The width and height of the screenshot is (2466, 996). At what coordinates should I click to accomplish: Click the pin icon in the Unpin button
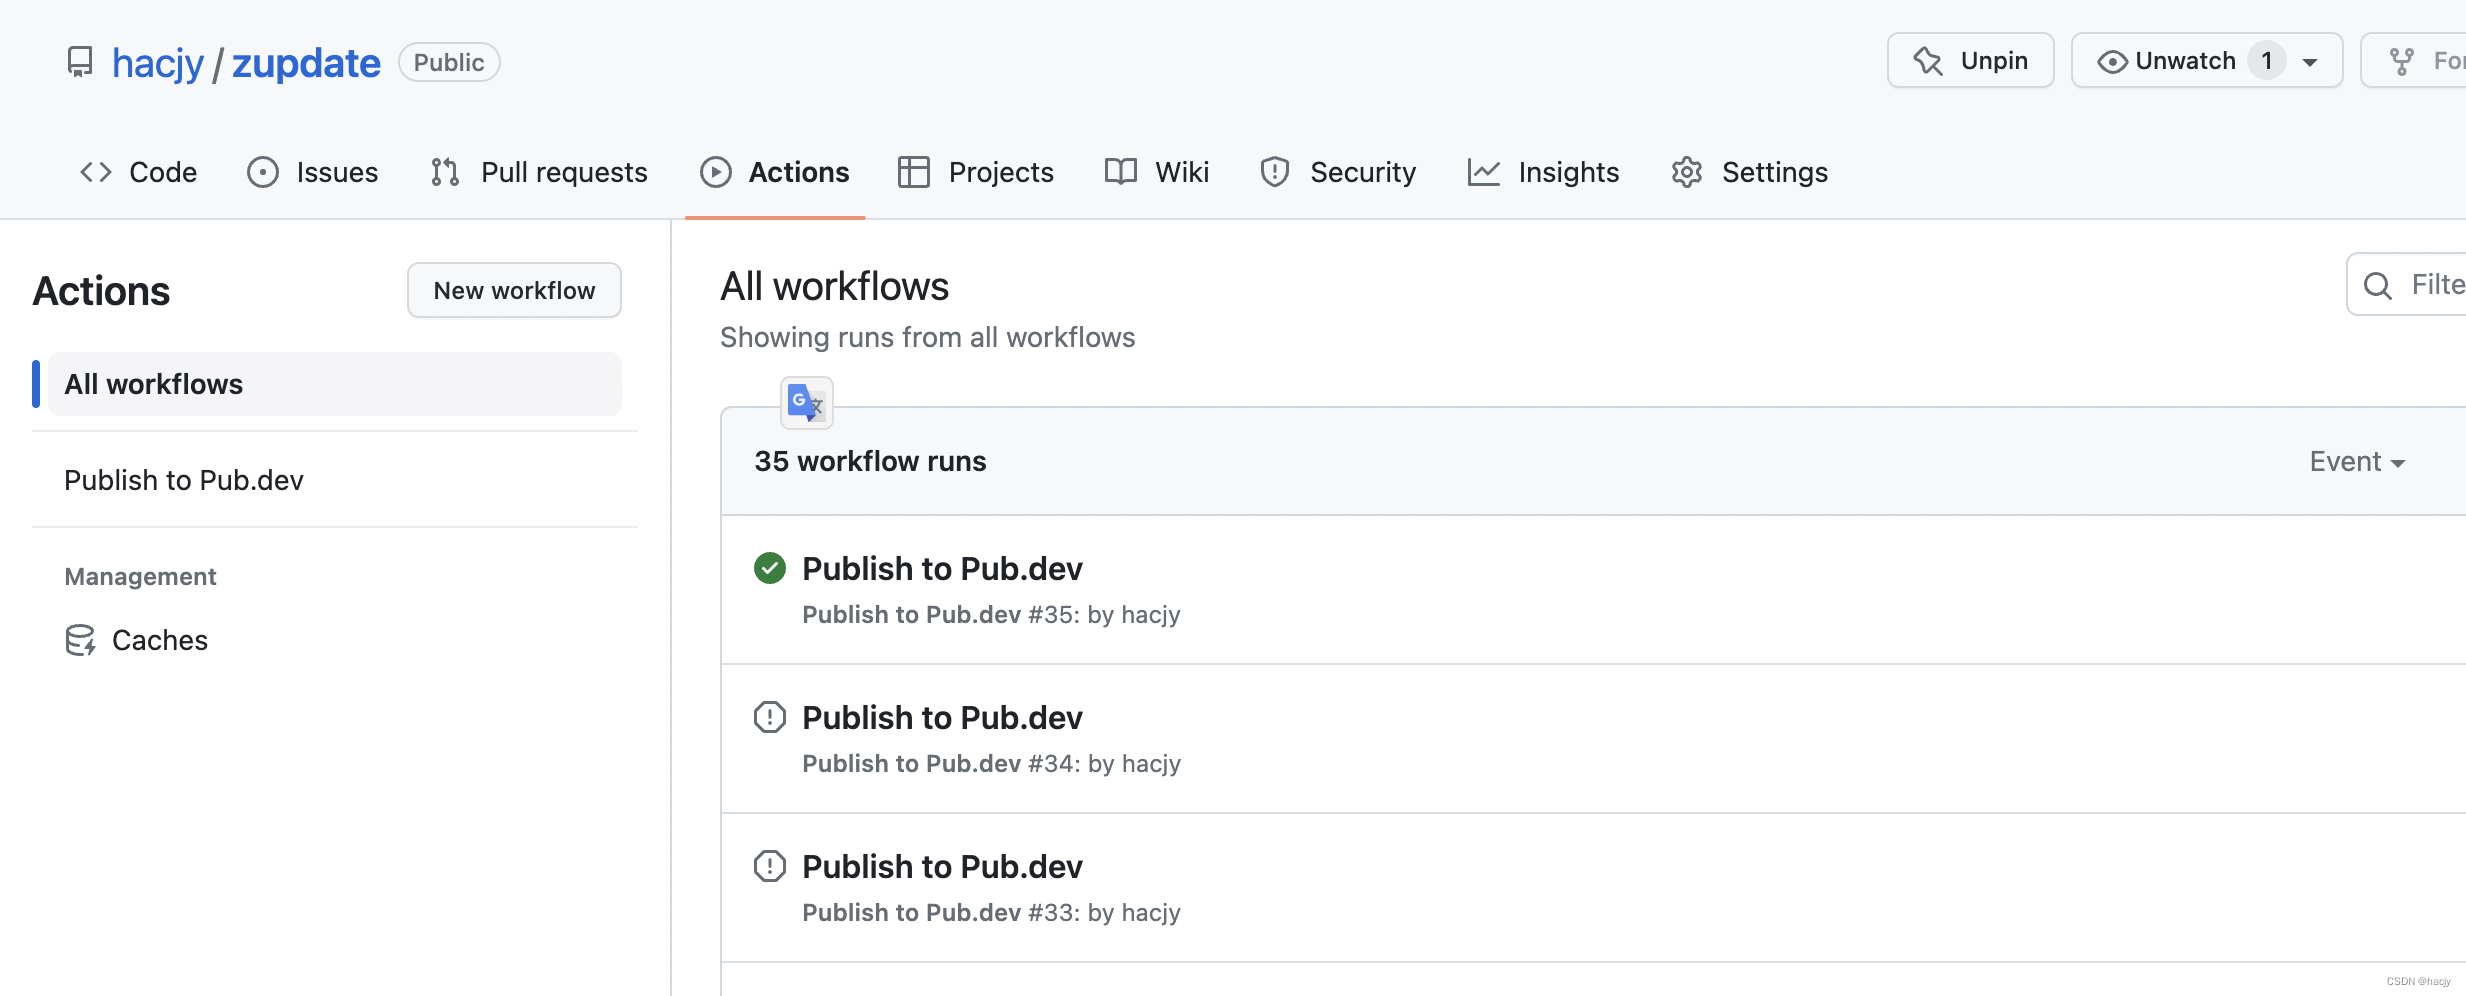tap(1928, 61)
